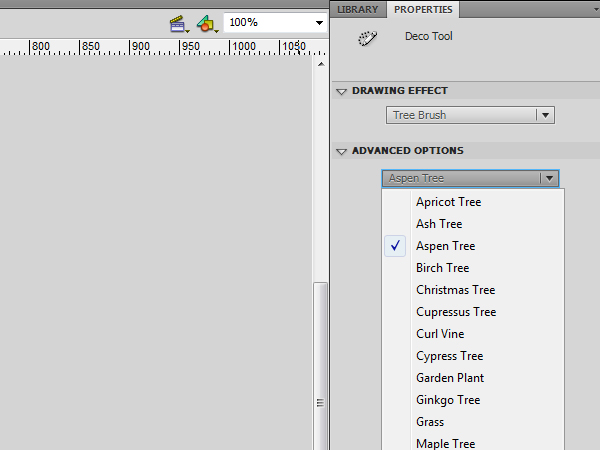Open the Edit Scene clapperboard icon
Screen dimensions: 600x450
tap(179, 24)
